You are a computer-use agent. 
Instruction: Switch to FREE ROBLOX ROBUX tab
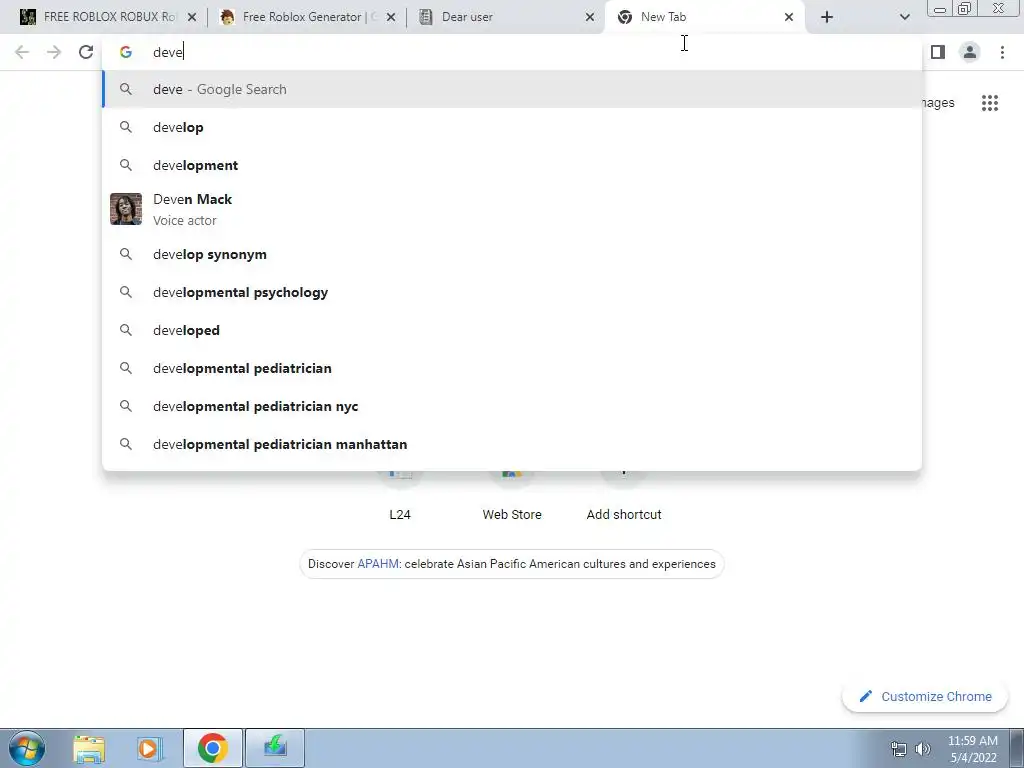pyautogui.click(x=98, y=17)
